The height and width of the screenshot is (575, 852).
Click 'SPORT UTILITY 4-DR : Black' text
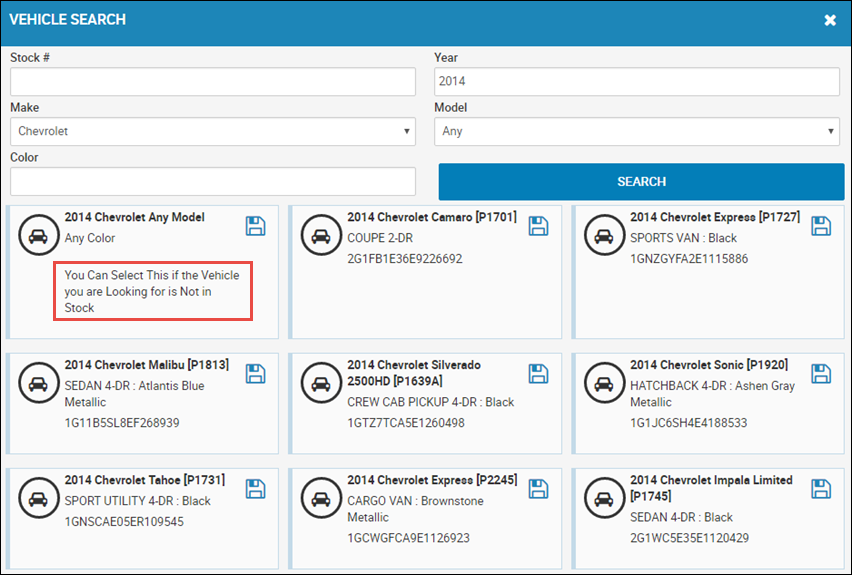pos(137,501)
